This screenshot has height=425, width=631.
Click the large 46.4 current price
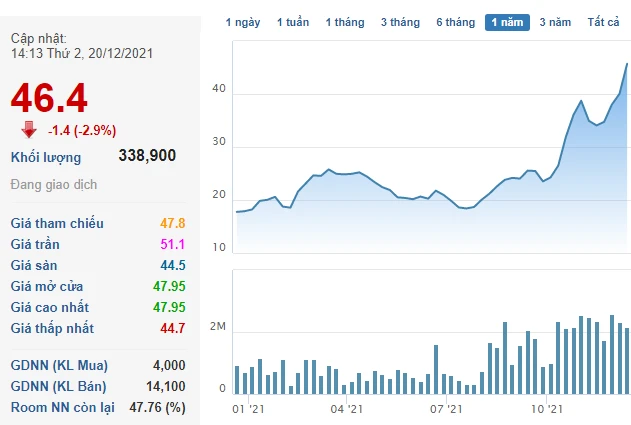49,97
